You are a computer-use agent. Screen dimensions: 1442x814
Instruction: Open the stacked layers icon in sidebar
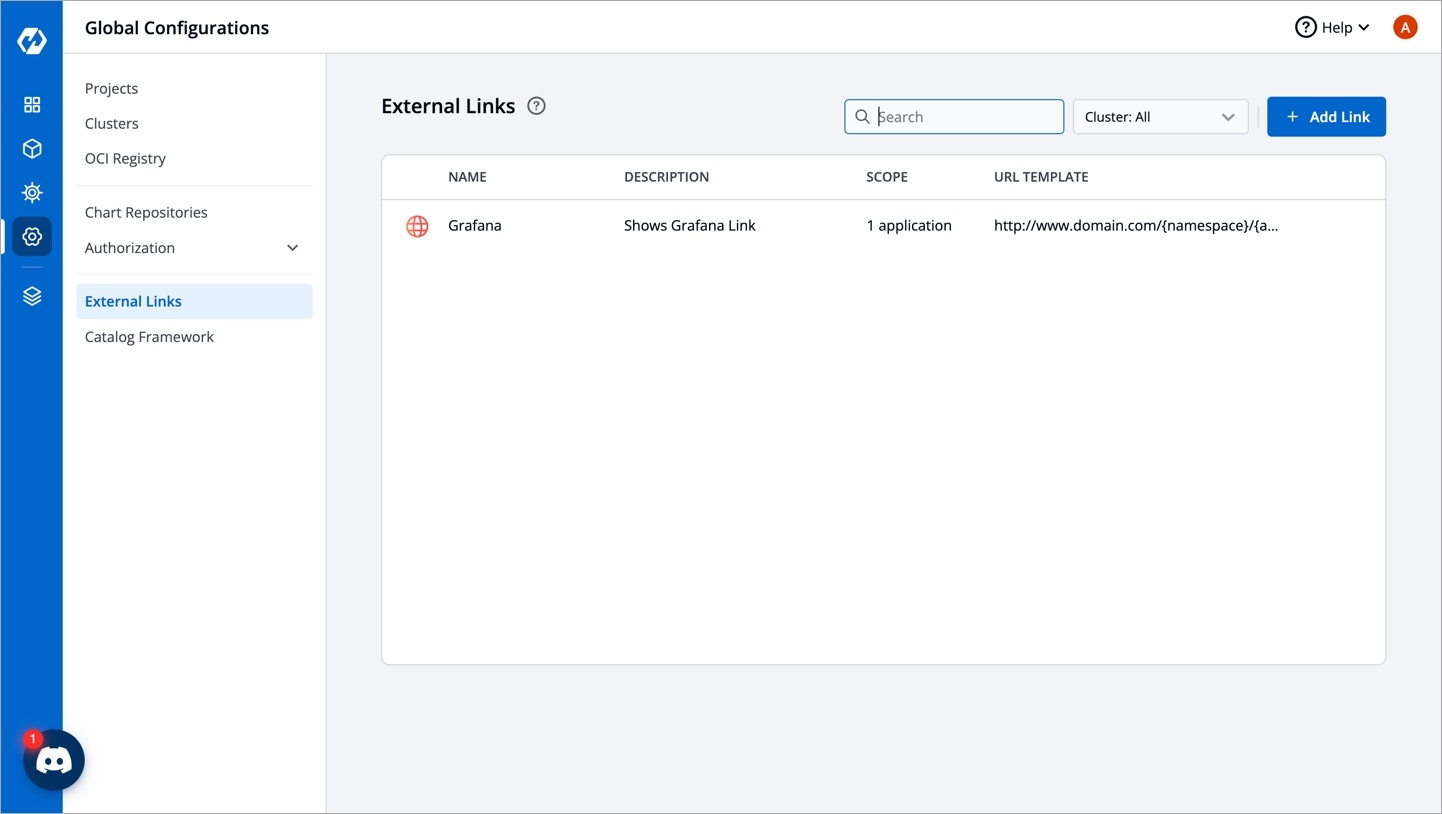click(32, 297)
